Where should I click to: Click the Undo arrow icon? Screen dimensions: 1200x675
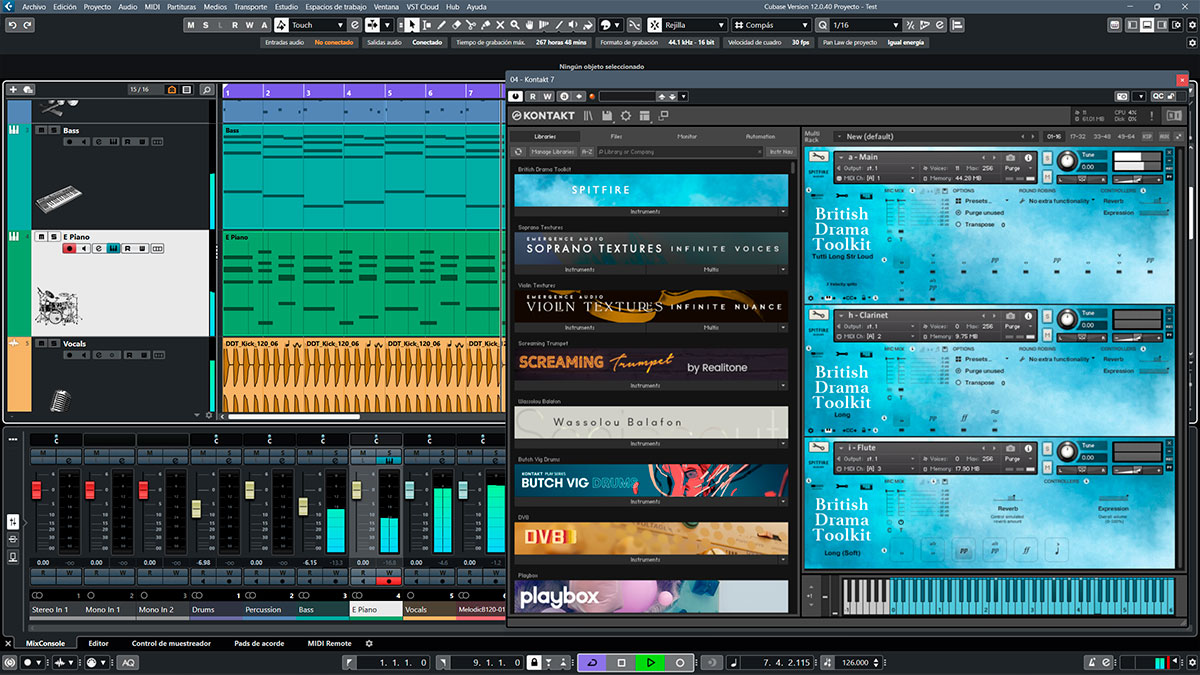(12, 25)
